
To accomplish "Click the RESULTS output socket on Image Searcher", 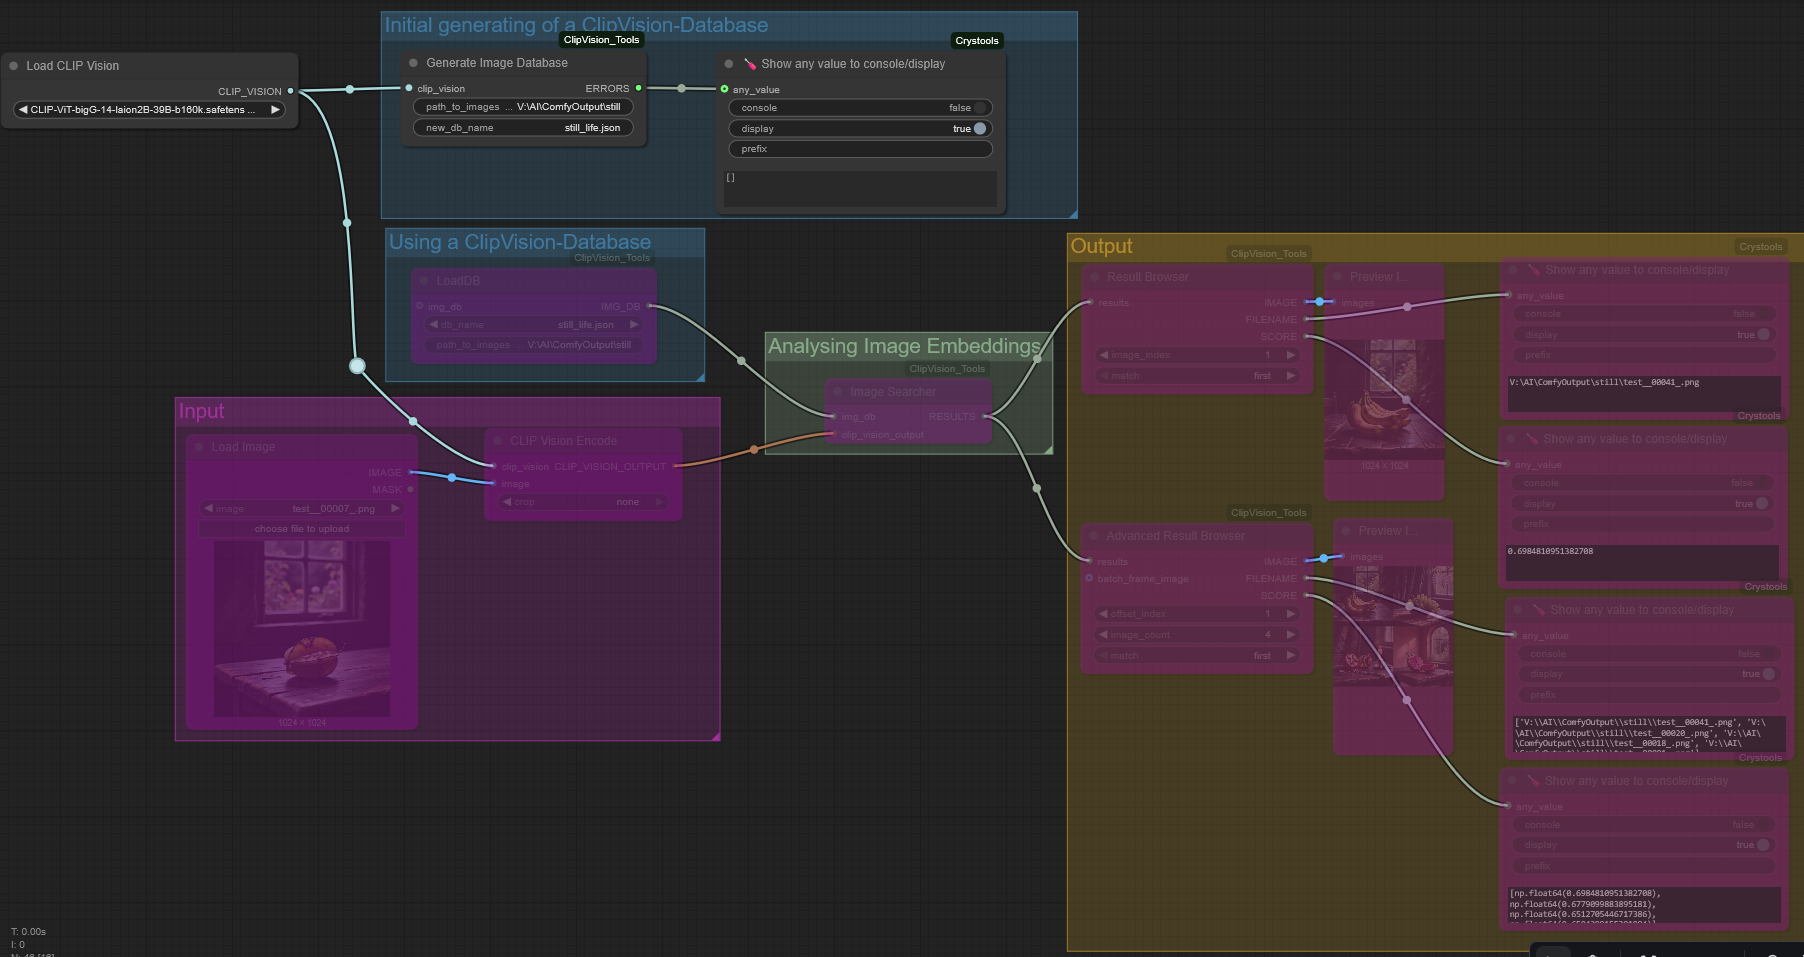I will pos(985,416).
